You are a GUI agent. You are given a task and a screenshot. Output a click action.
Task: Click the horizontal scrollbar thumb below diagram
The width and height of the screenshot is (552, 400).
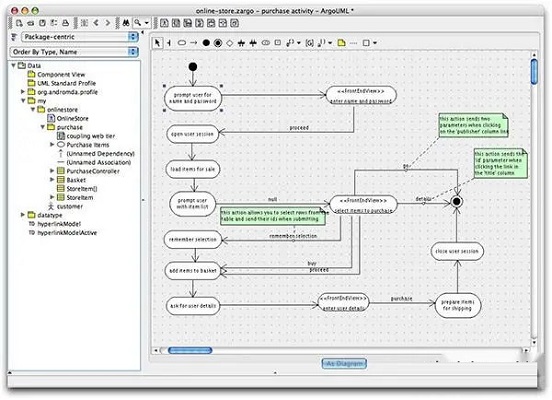tap(190, 350)
